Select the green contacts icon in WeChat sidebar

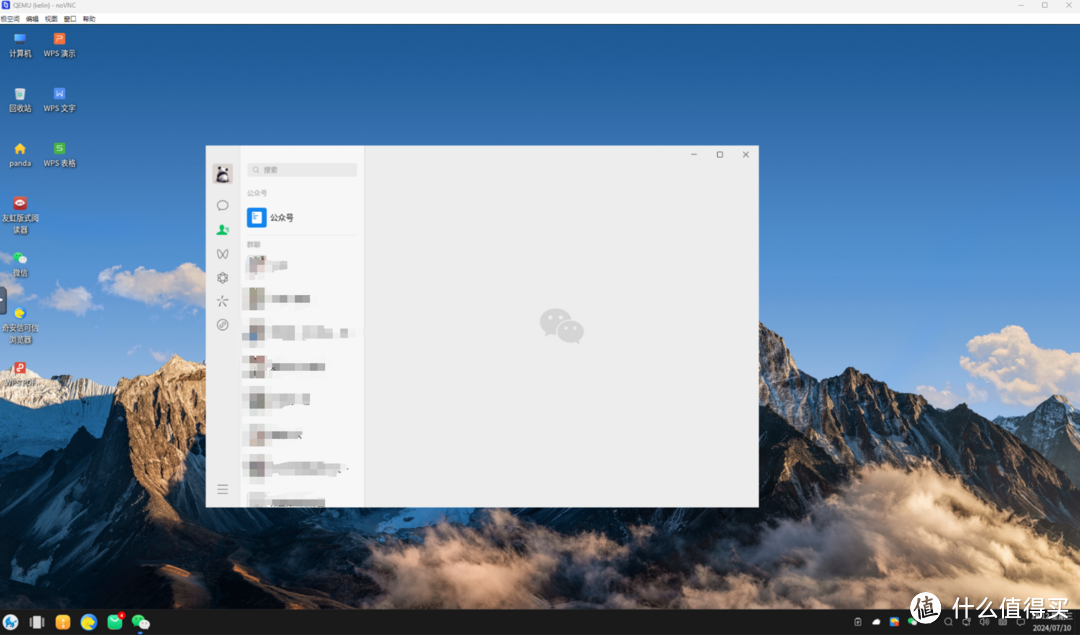point(222,229)
